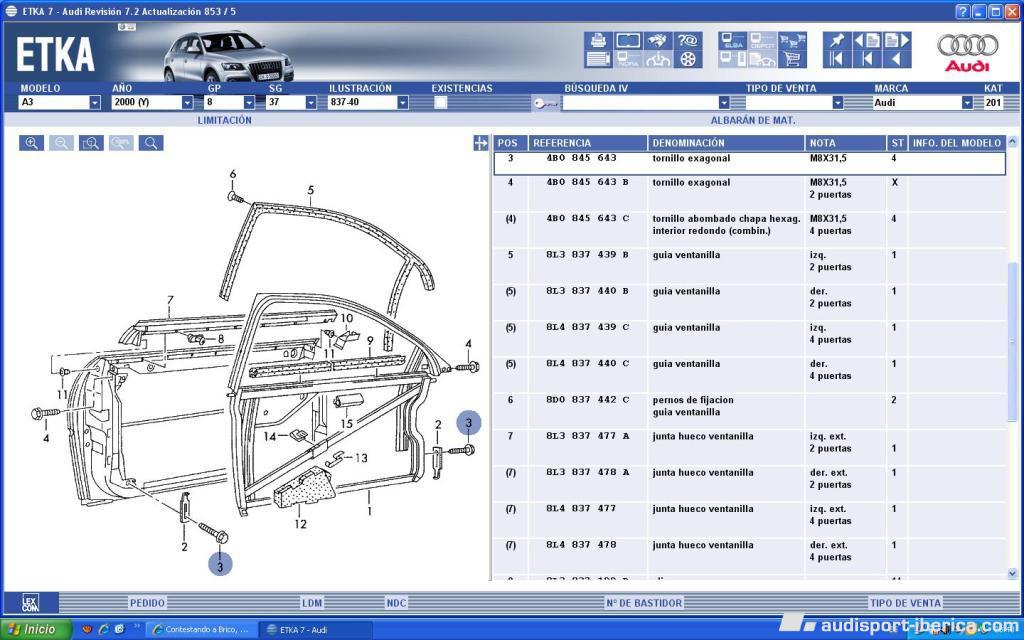Screen dimensions: 1024x640
Task: Click the DENOMINACIÓN column header
Action: click(x=726, y=143)
